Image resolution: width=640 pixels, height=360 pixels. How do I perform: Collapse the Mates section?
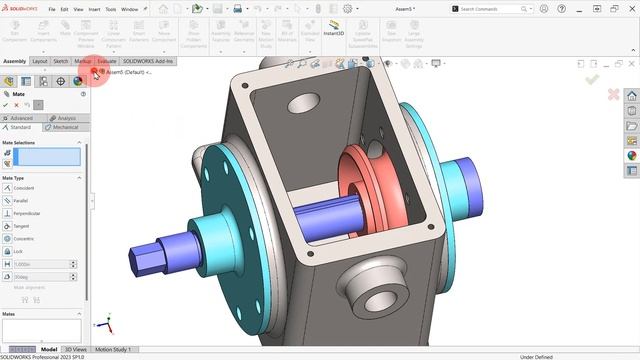tap(79, 314)
